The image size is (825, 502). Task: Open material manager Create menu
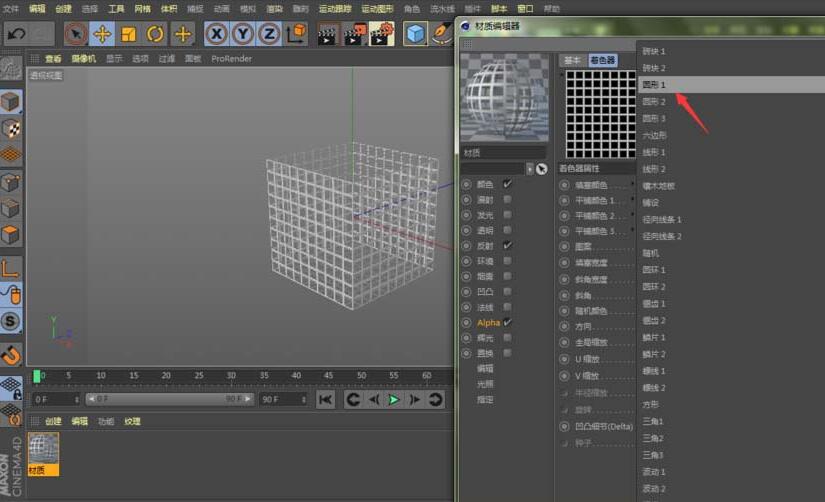(x=53, y=421)
